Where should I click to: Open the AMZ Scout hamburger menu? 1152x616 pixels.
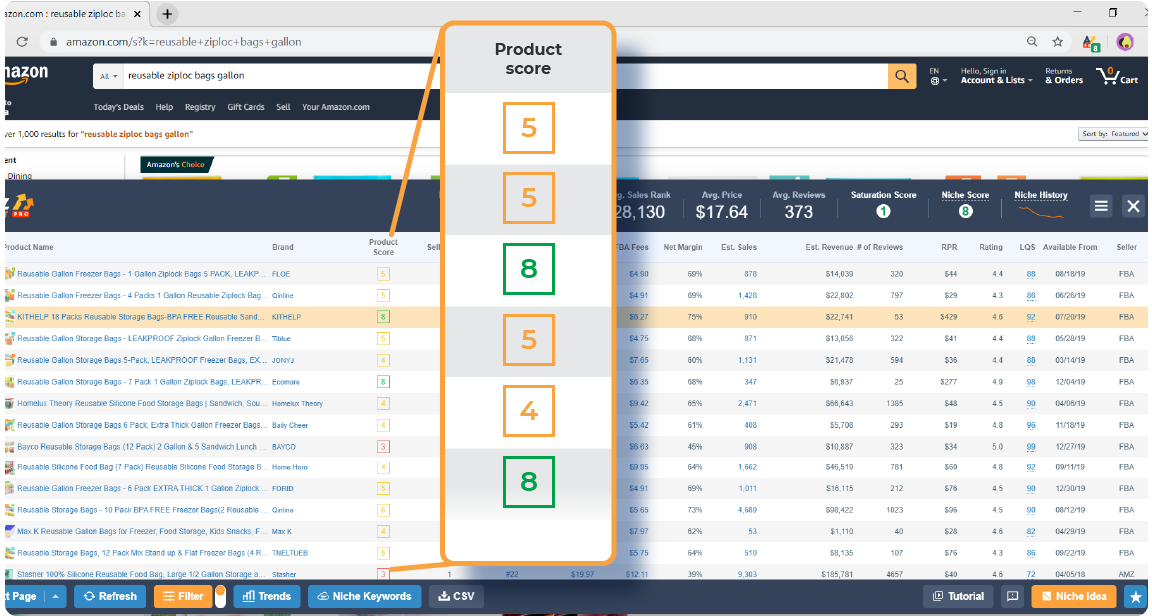click(1101, 205)
